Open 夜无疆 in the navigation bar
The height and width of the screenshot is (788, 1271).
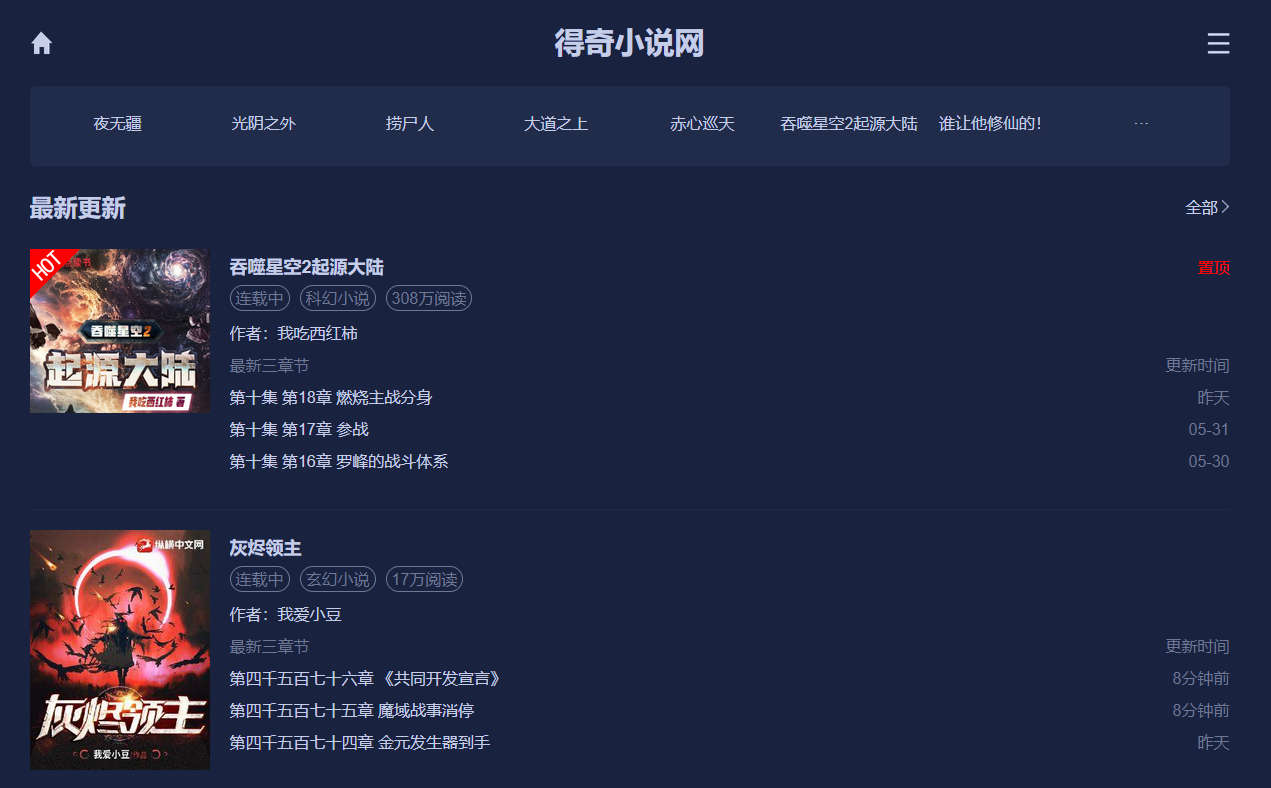(x=118, y=124)
